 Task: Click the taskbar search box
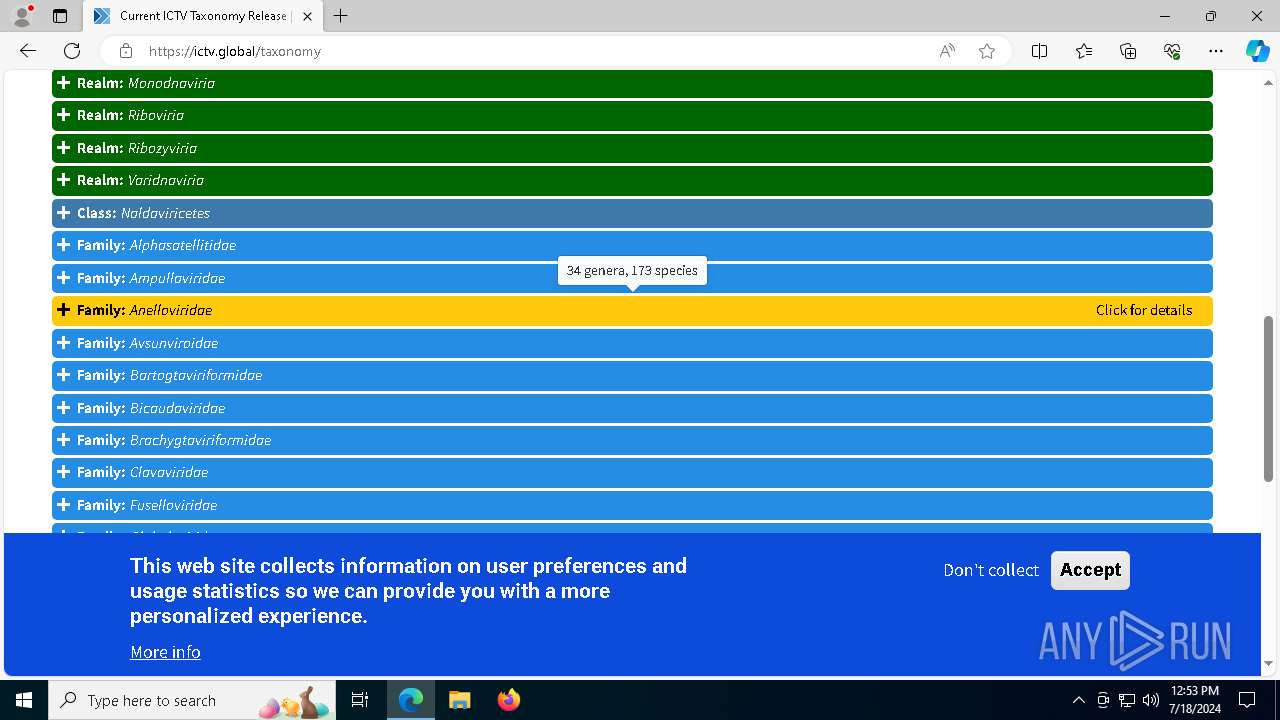click(194, 700)
